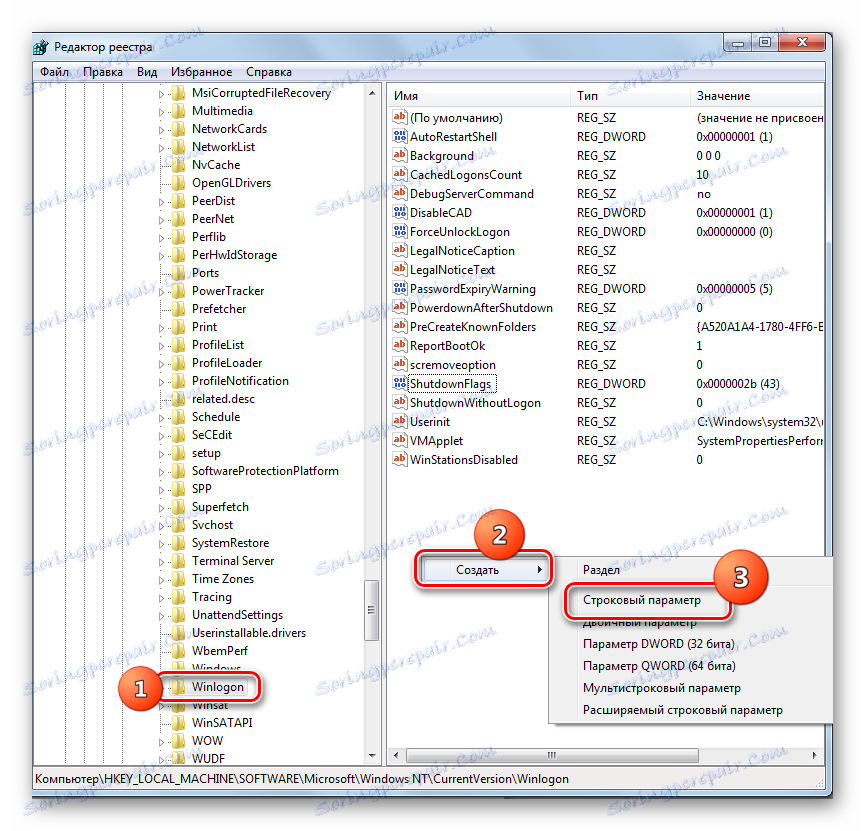Screen dimensions: 865x831
Task: Expand the Terminal Server tree node
Action: (x=162, y=562)
